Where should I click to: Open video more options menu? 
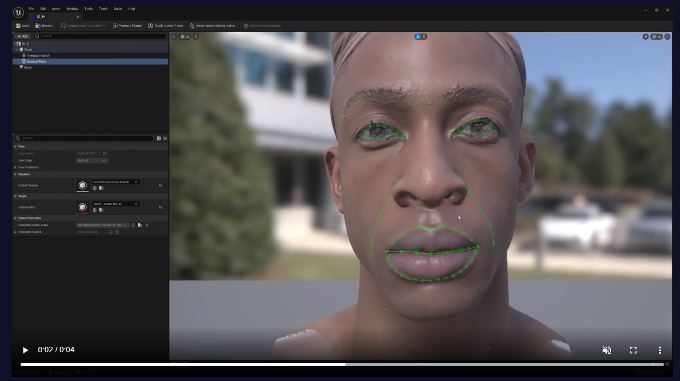(x=660, y=350)
